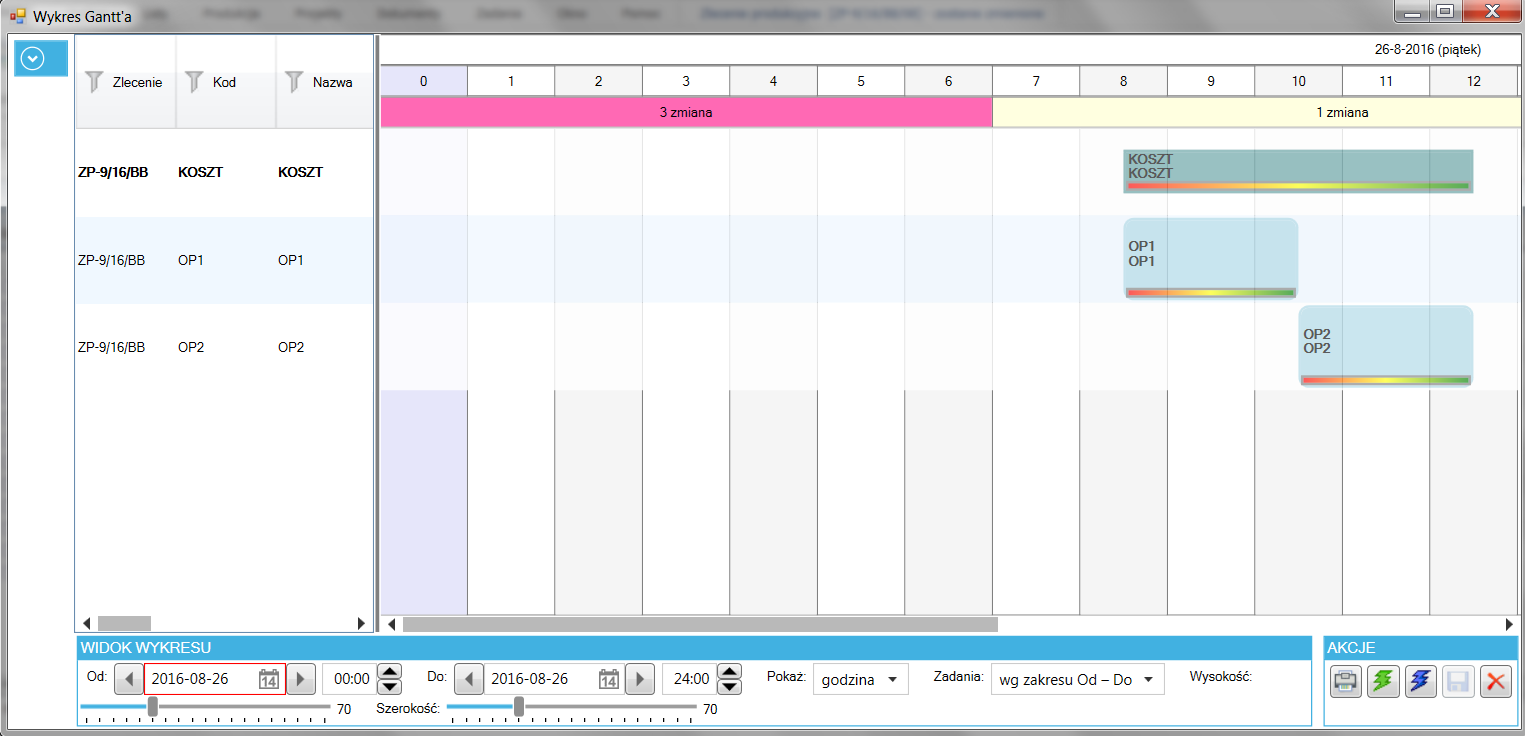Click the WIDOK WYKRESU panel header
The image size is (1525, 736).
tap(694, 647)
